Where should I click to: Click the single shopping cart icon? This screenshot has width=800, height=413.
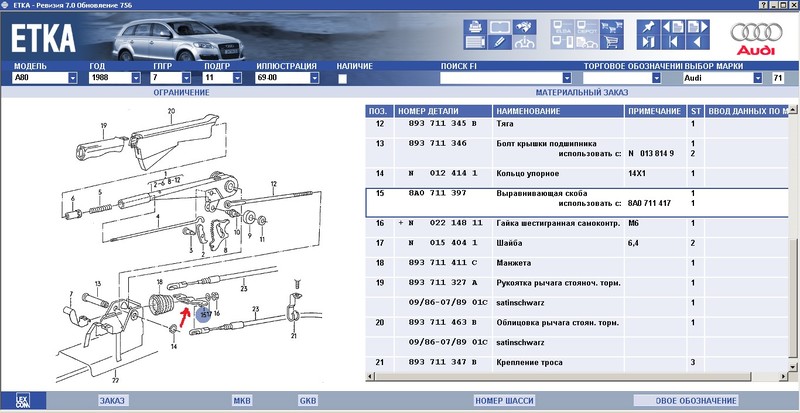point(612,42)
